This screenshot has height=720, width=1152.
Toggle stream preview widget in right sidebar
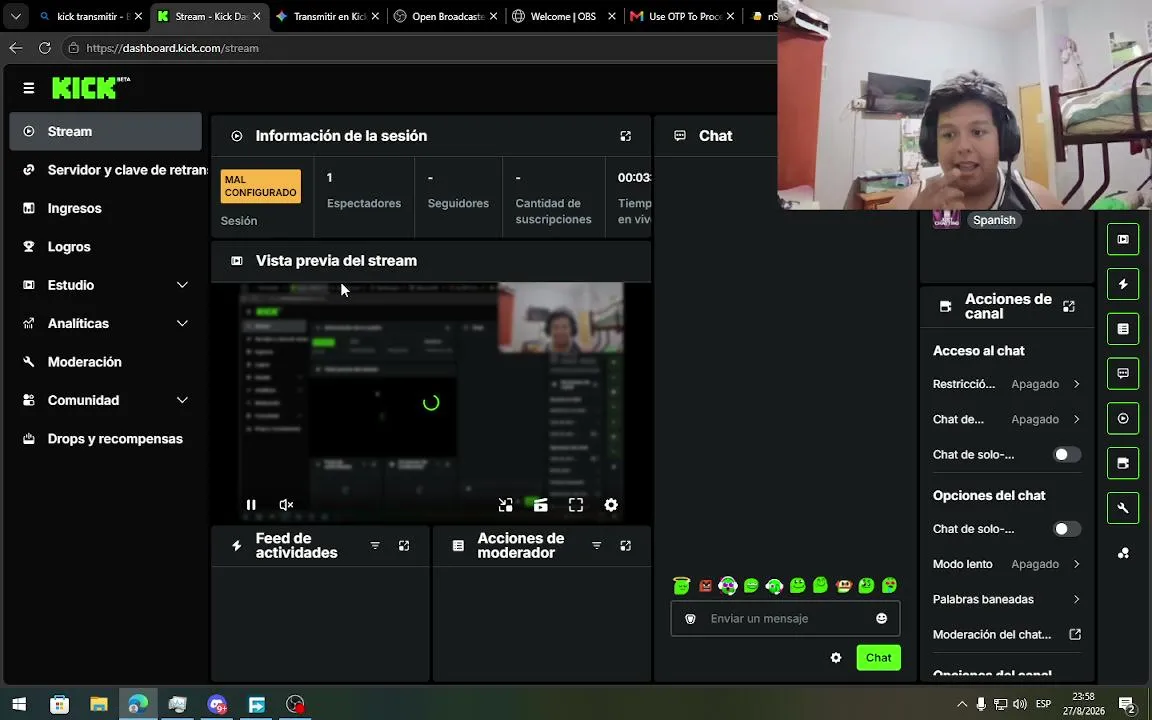(1123, 240)
